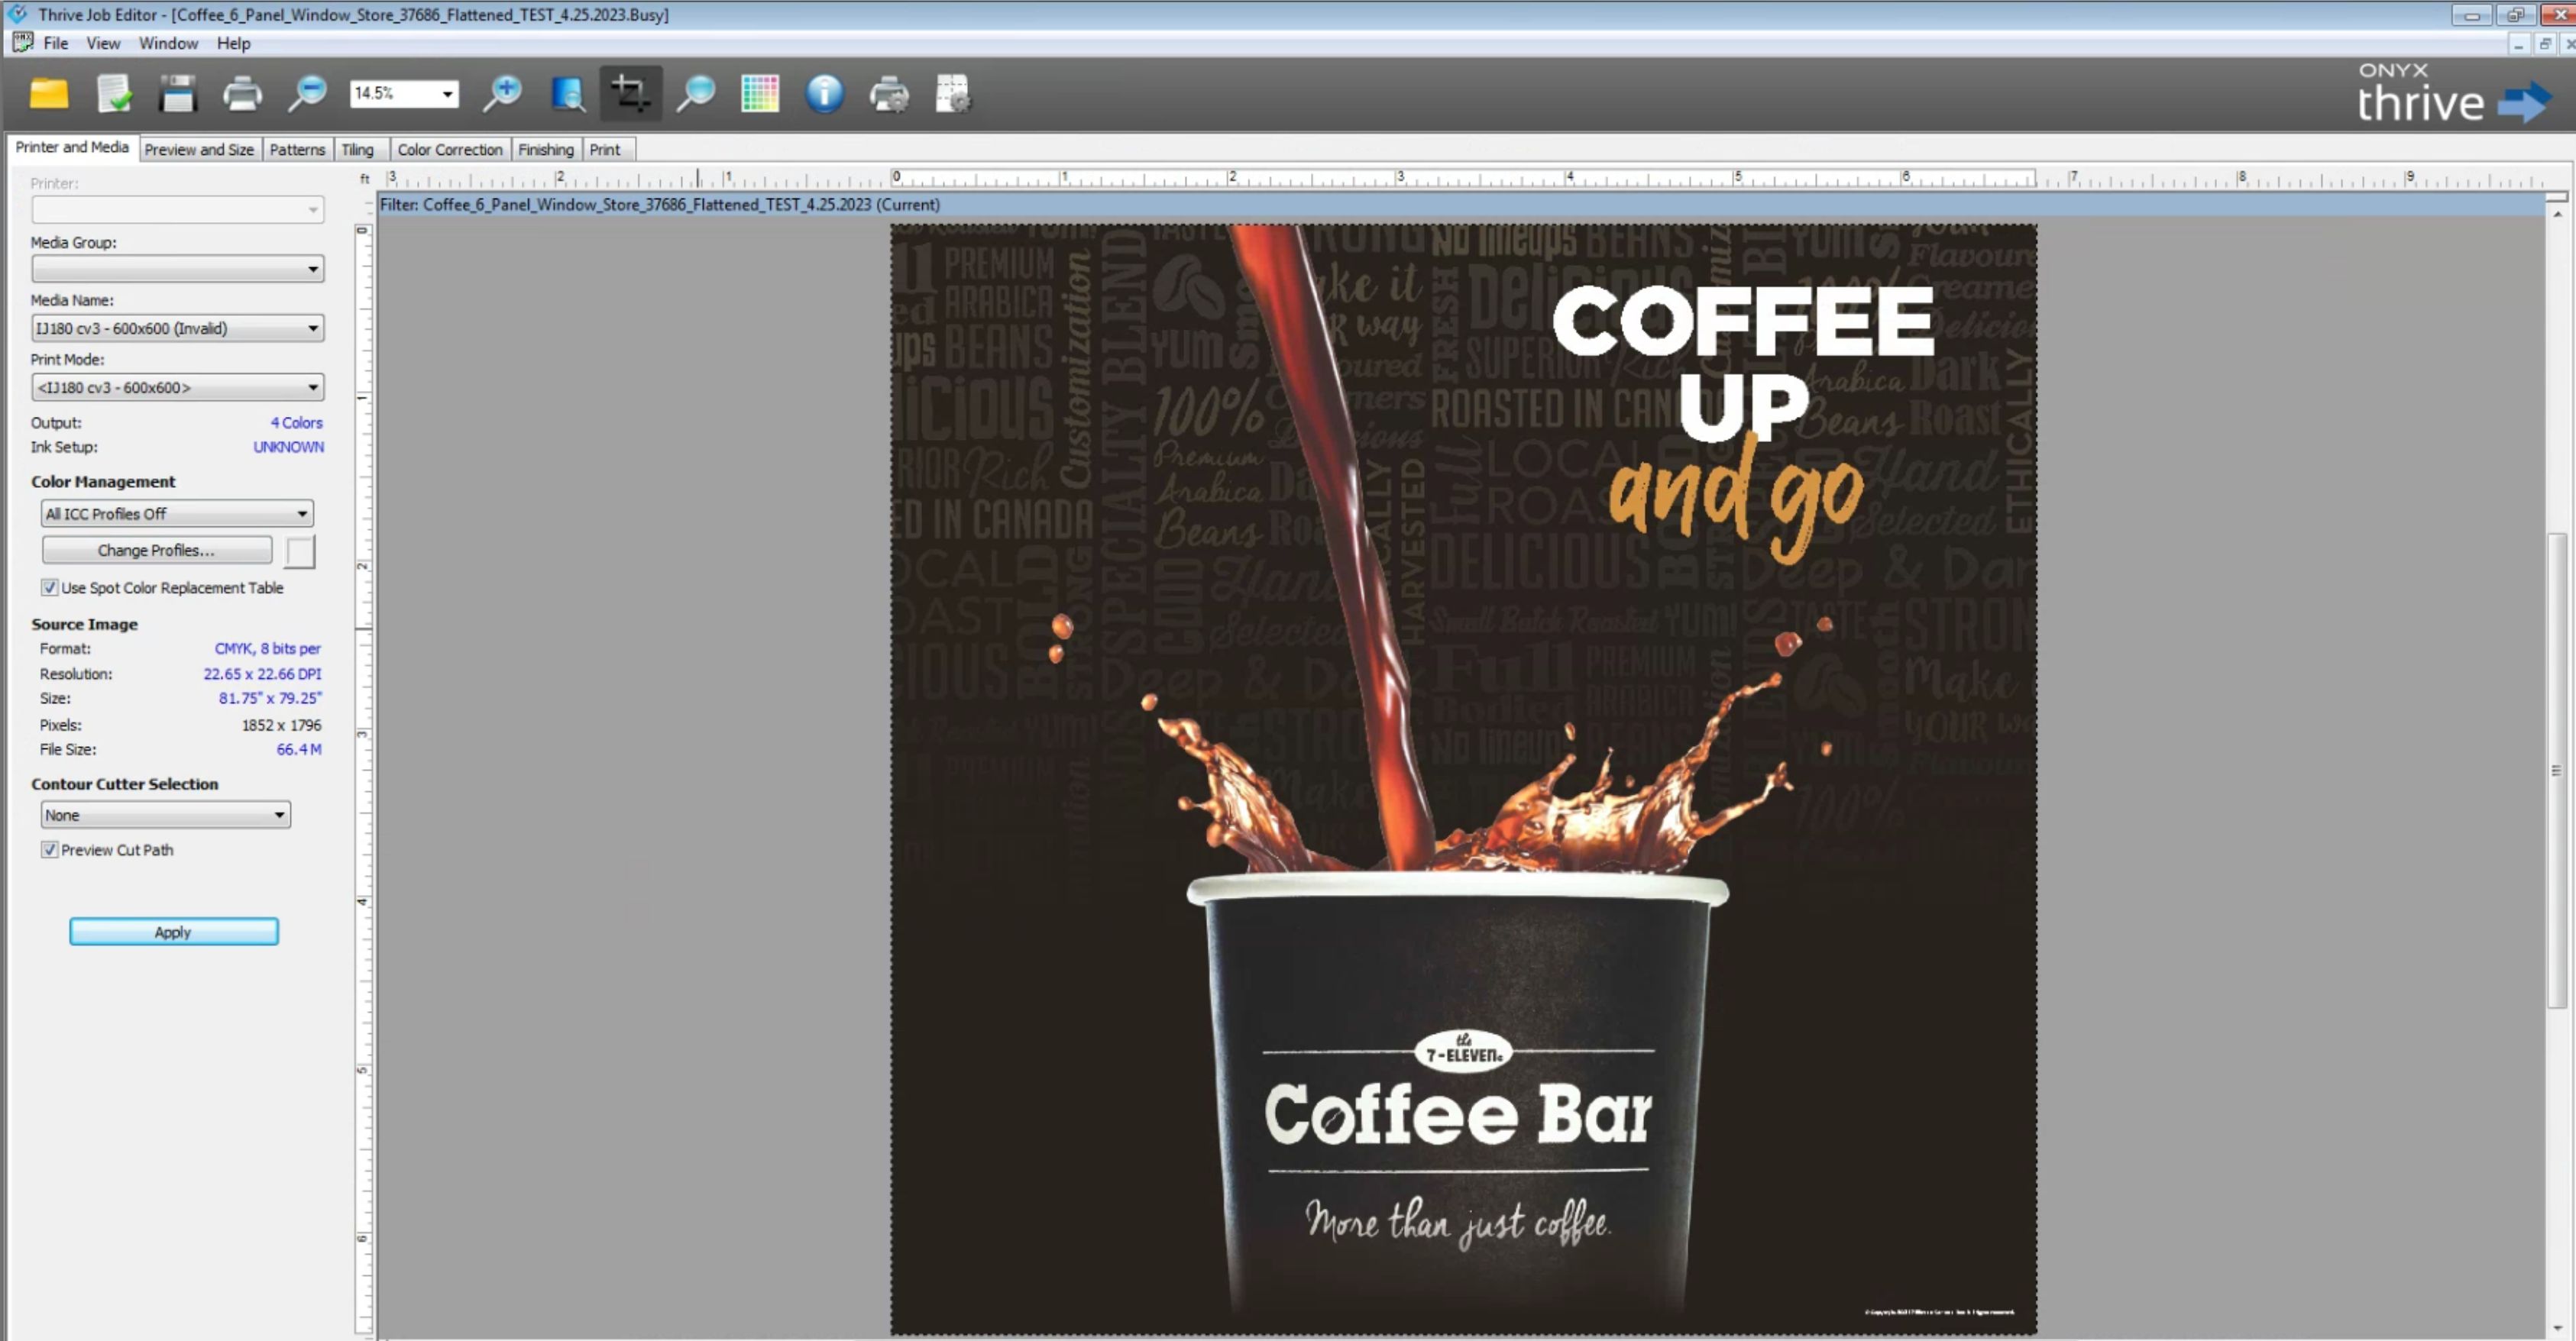Switch to the Preview and Size tab
Image resolution: width=2576 pixels, height=1341 pixels.
click(x=199, y=149)
